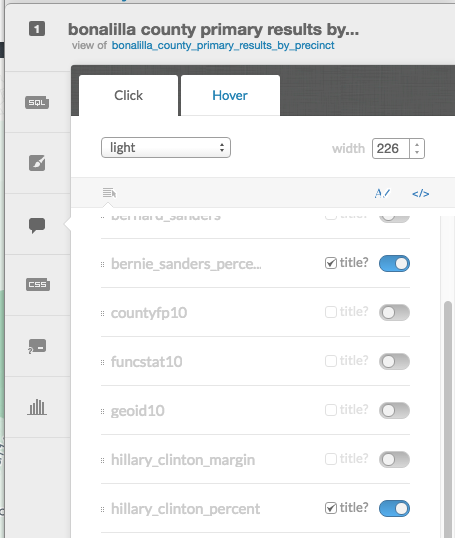This screenshot has width=455, height=538.
Task: Select the bernie_sanders_perce... field name
Action: (x=186, y=264)
